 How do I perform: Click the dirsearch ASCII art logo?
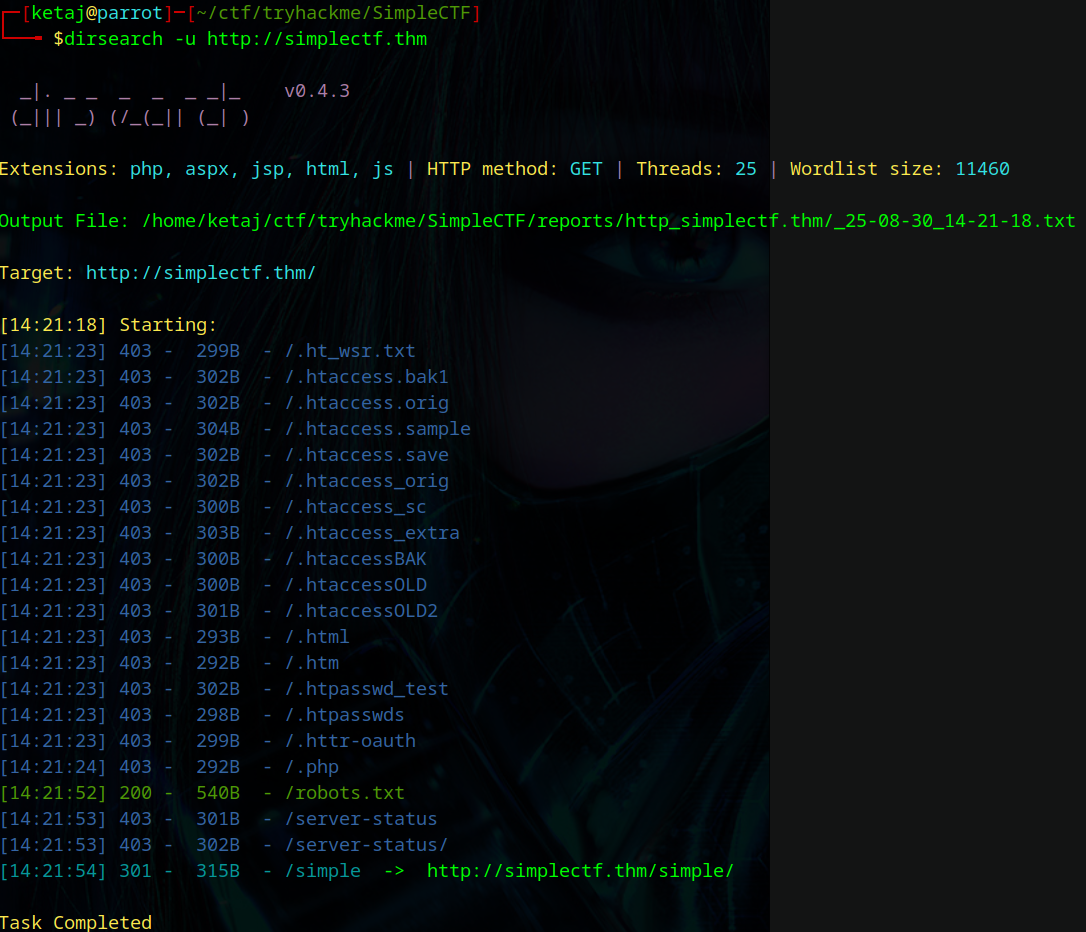tap(130, 105)
